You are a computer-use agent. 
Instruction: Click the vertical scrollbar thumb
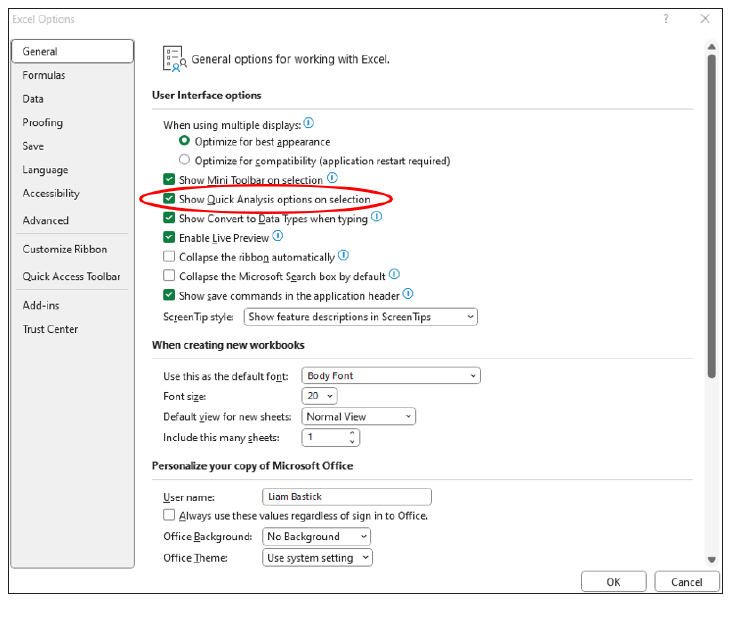pos(711,216)
